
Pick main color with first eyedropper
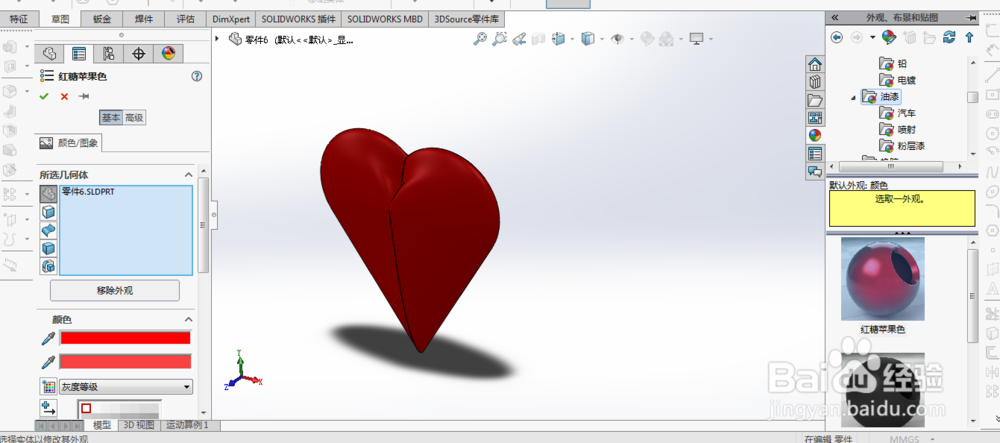pyautogui.click(x=48, y=338)
